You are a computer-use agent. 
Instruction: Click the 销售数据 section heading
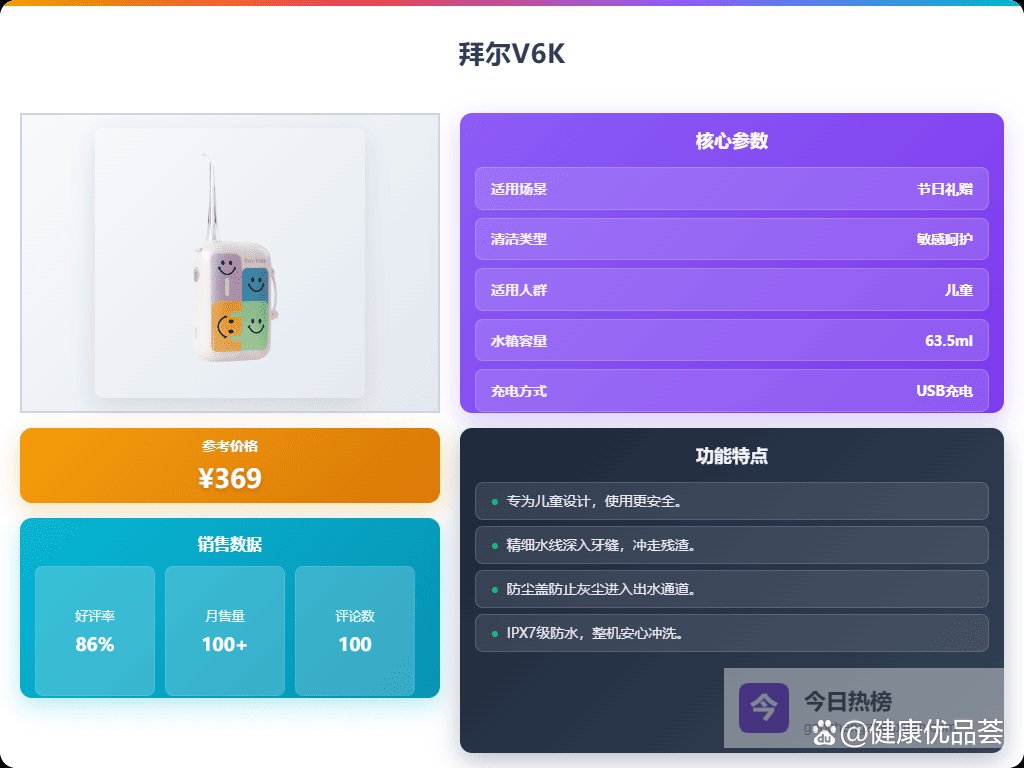(x=230, y=544)
